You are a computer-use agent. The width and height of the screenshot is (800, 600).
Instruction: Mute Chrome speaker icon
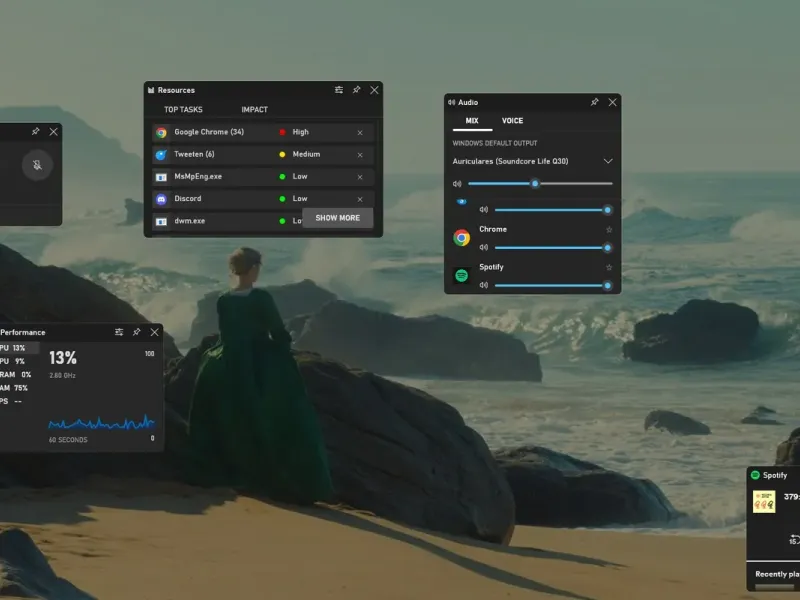point(484,247)
